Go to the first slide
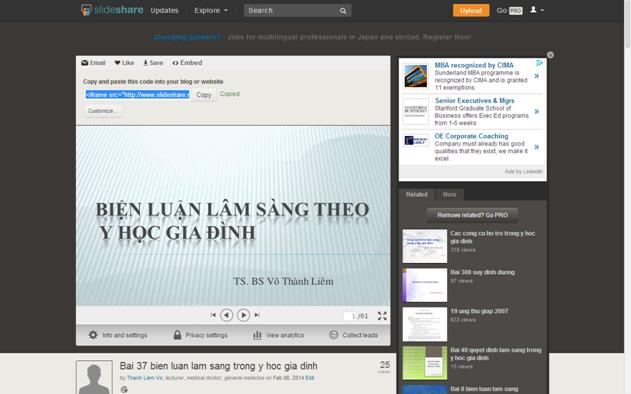This screenshot has height=394, width=631. tap(213, 315)
